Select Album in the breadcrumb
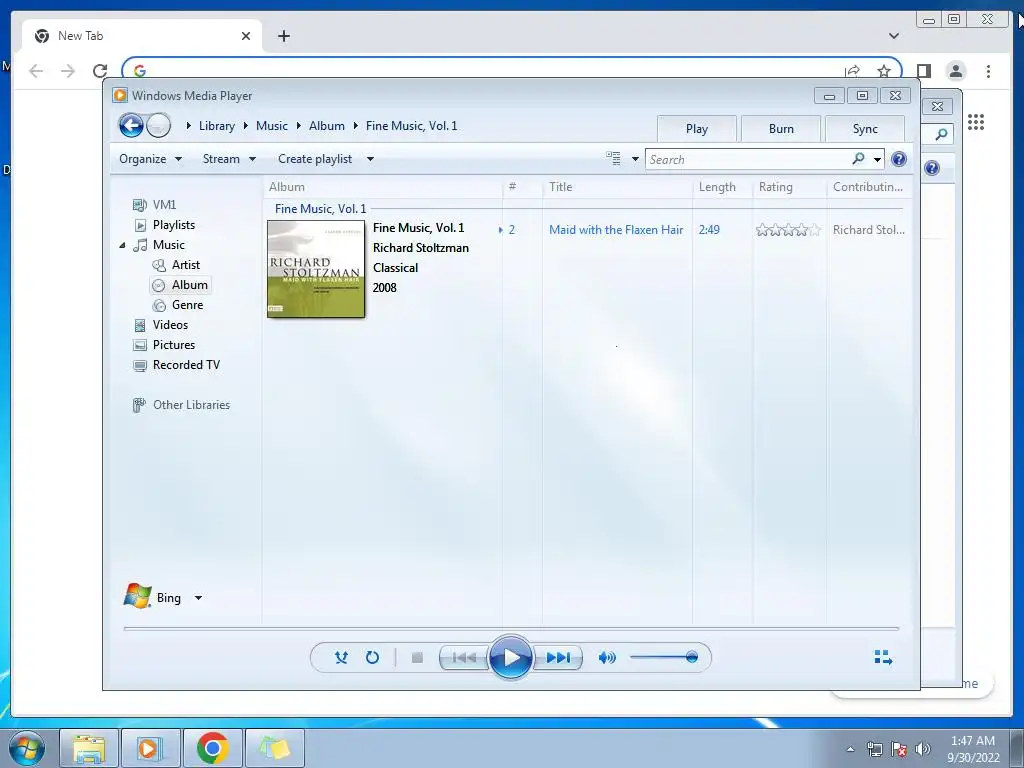Image resolution: width=1024 pixels, height=768 pixels. click(x=327, y=126)
